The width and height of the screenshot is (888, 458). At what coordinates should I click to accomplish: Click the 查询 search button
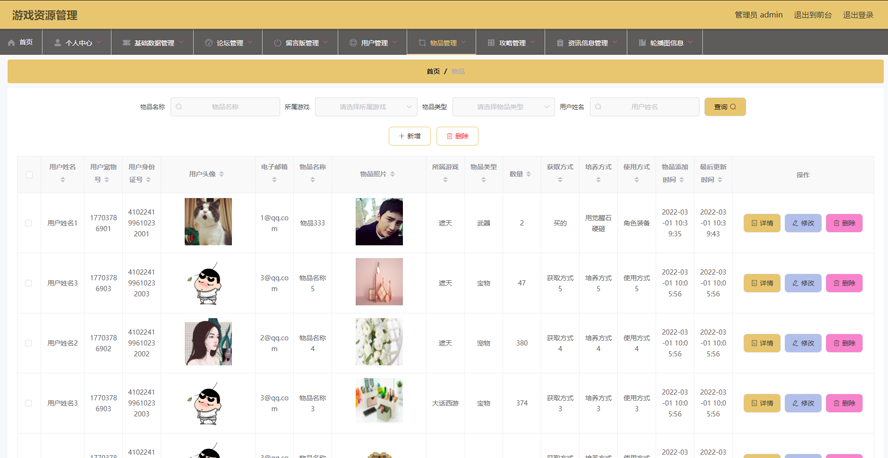[725, 106]
